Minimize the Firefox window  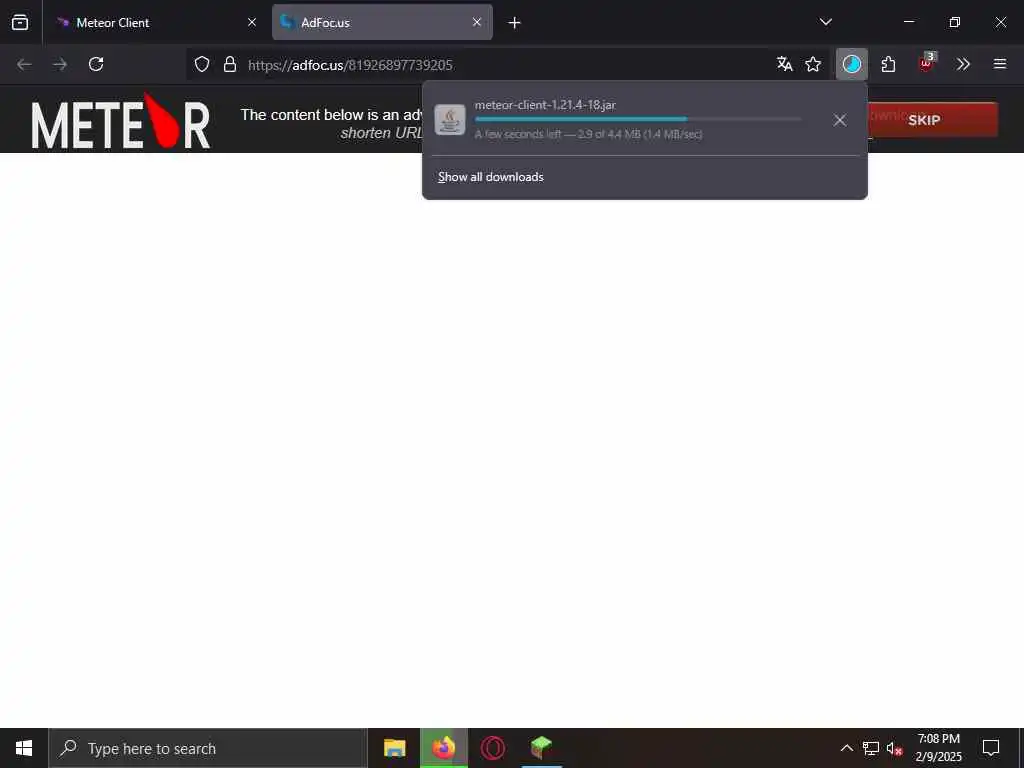point(908,22)
